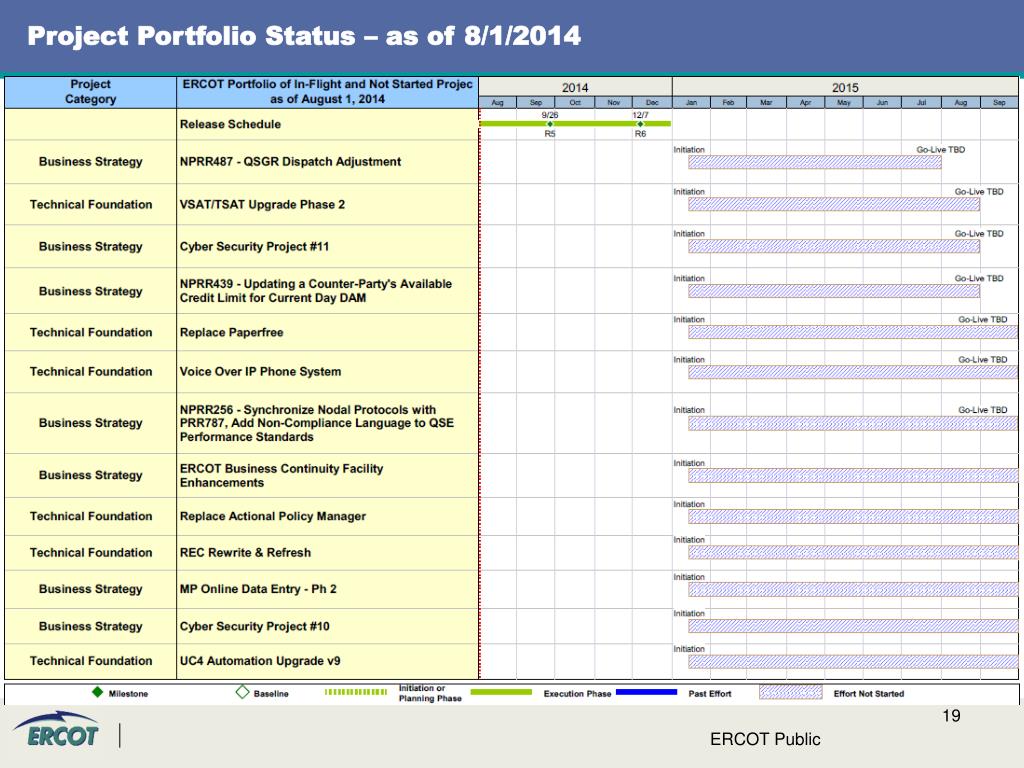Click the UC4 Automation Upgrade v9 Gantt bar
Screen dimensions: 1024x768
(853, 662)
